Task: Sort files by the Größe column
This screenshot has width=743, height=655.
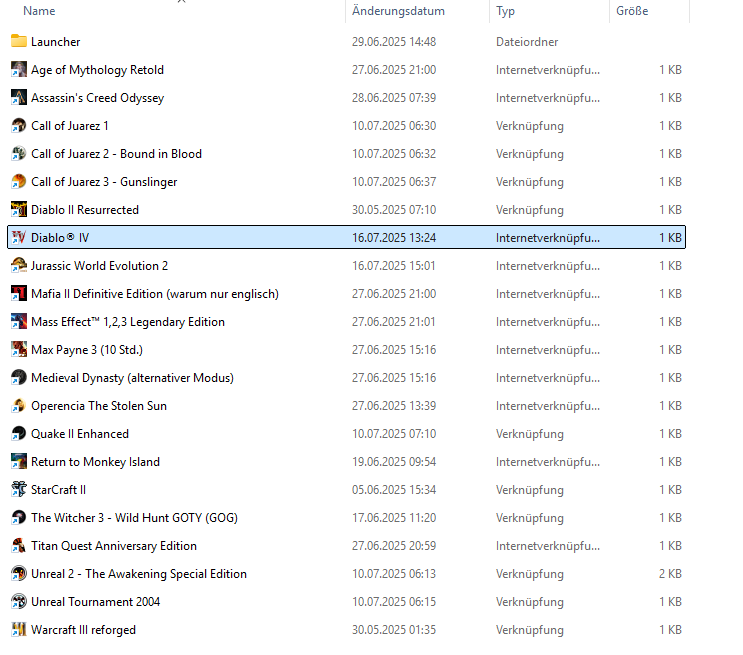Action: click(x=632, y=11)
